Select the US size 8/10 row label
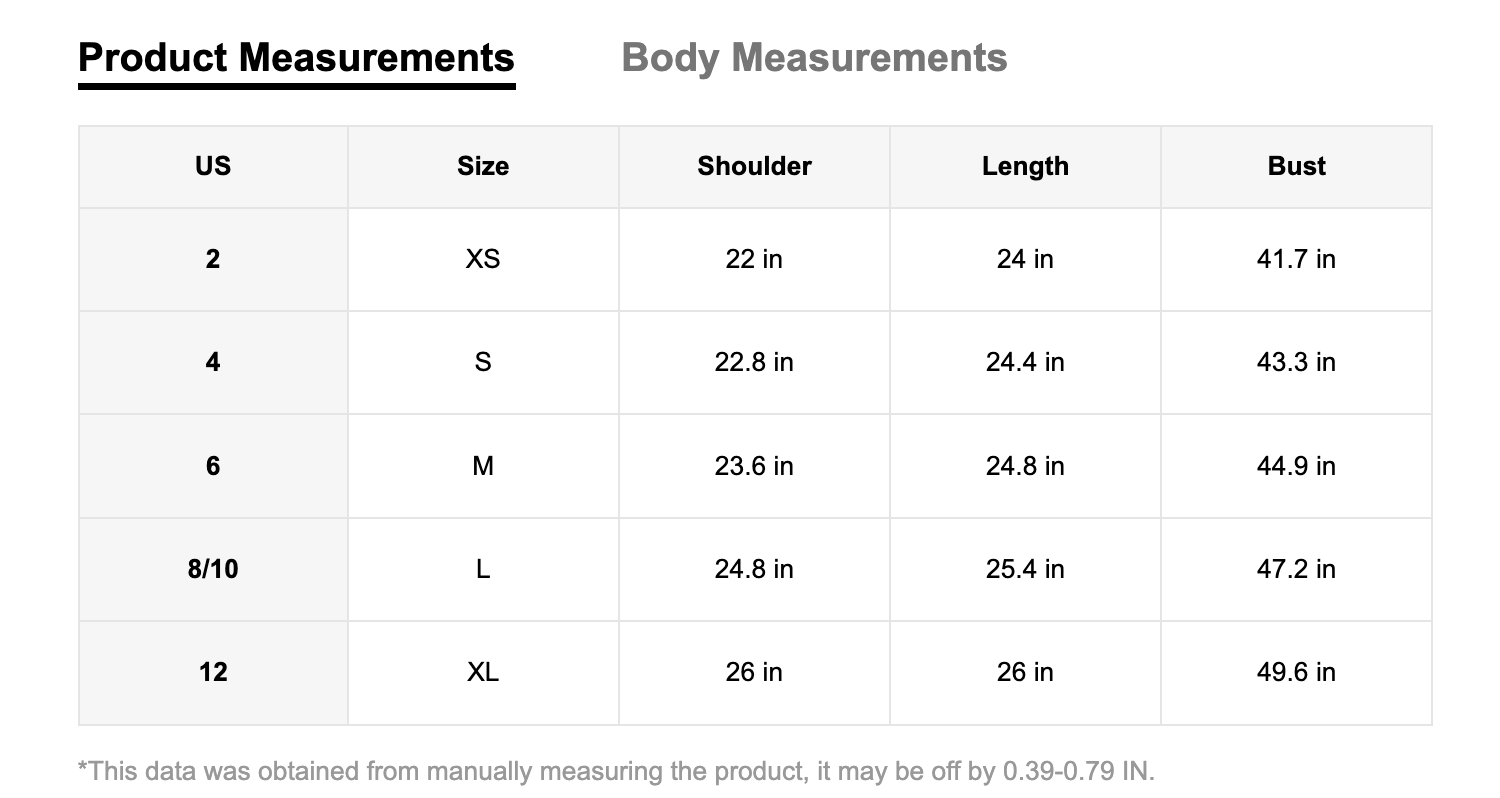The height and width of the screenshot is (798, 1500). click(x=213, y=569)
